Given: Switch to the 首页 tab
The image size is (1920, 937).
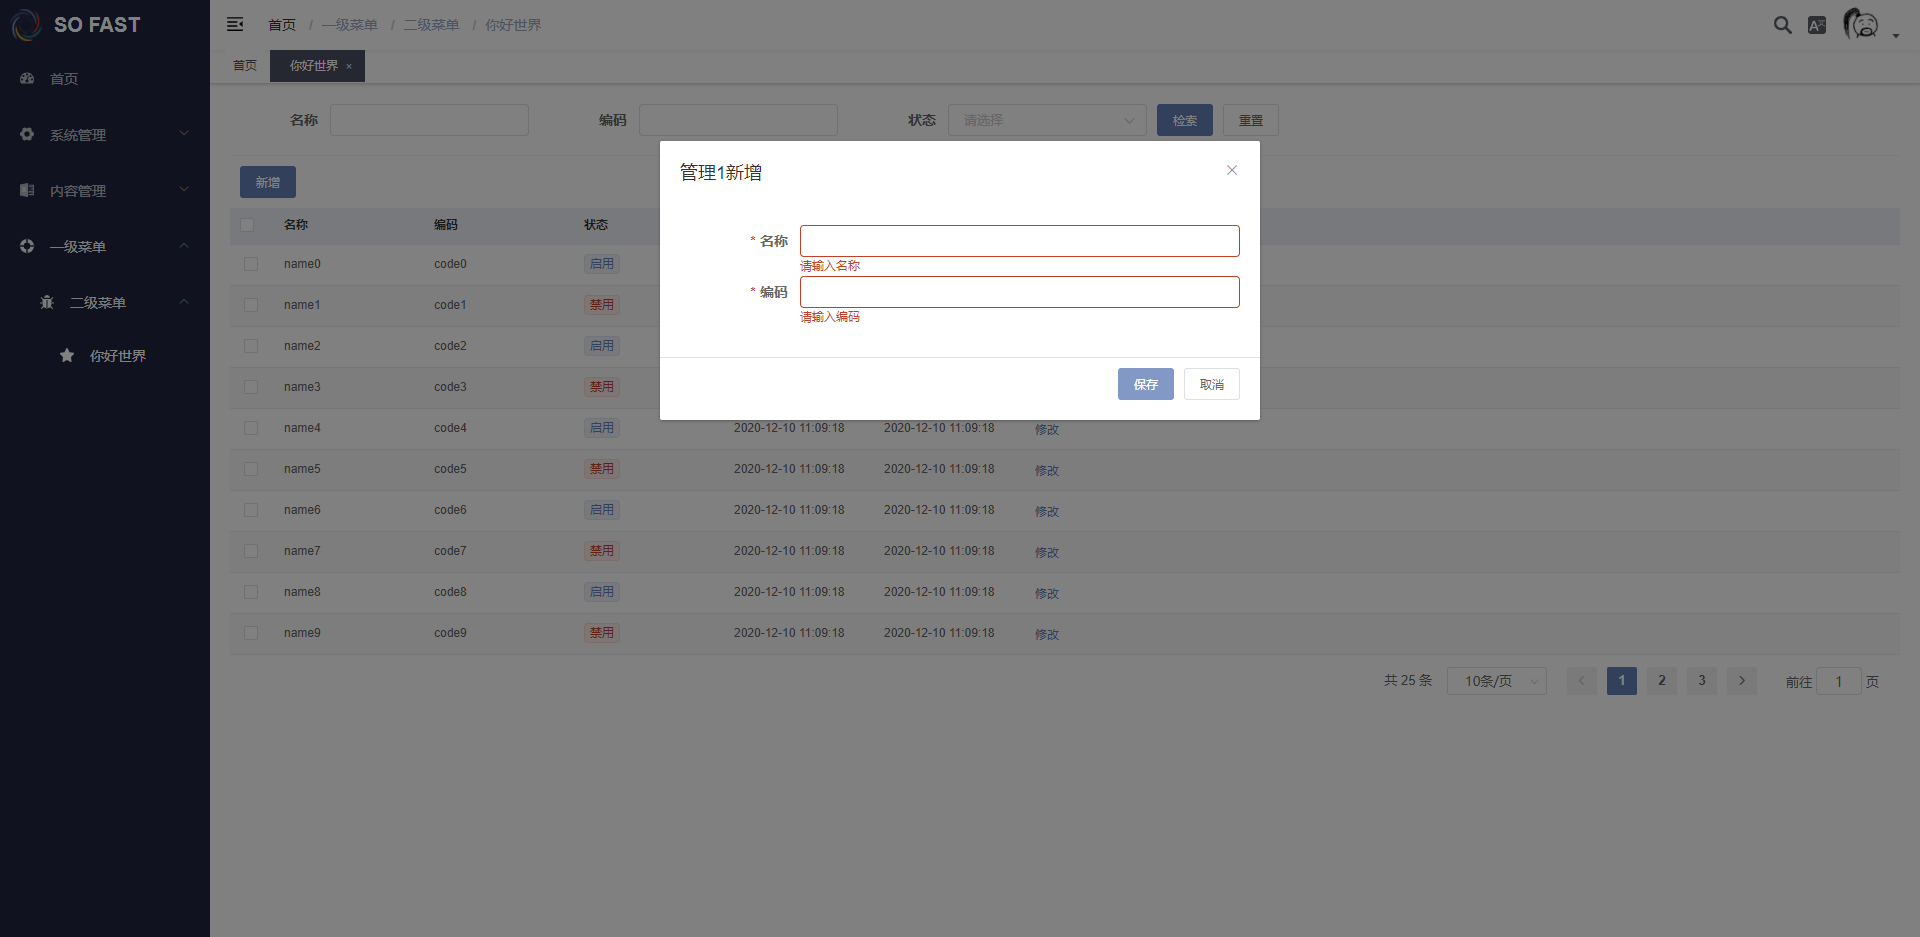Looking at the screenshot, I should (x=245, y=66).
